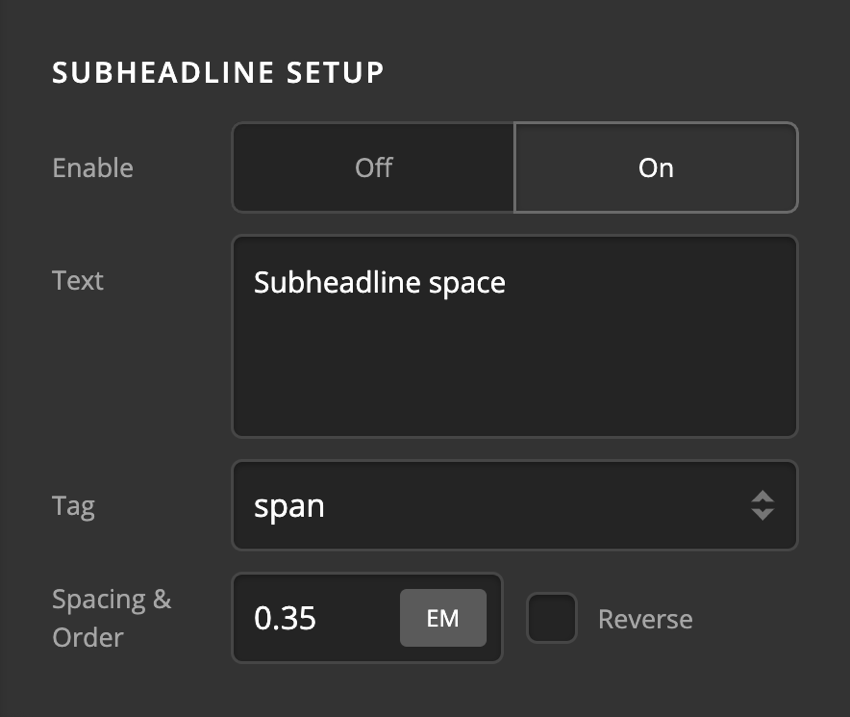
Task: Click the Tag field label
Action: click(x=73, y=507)
